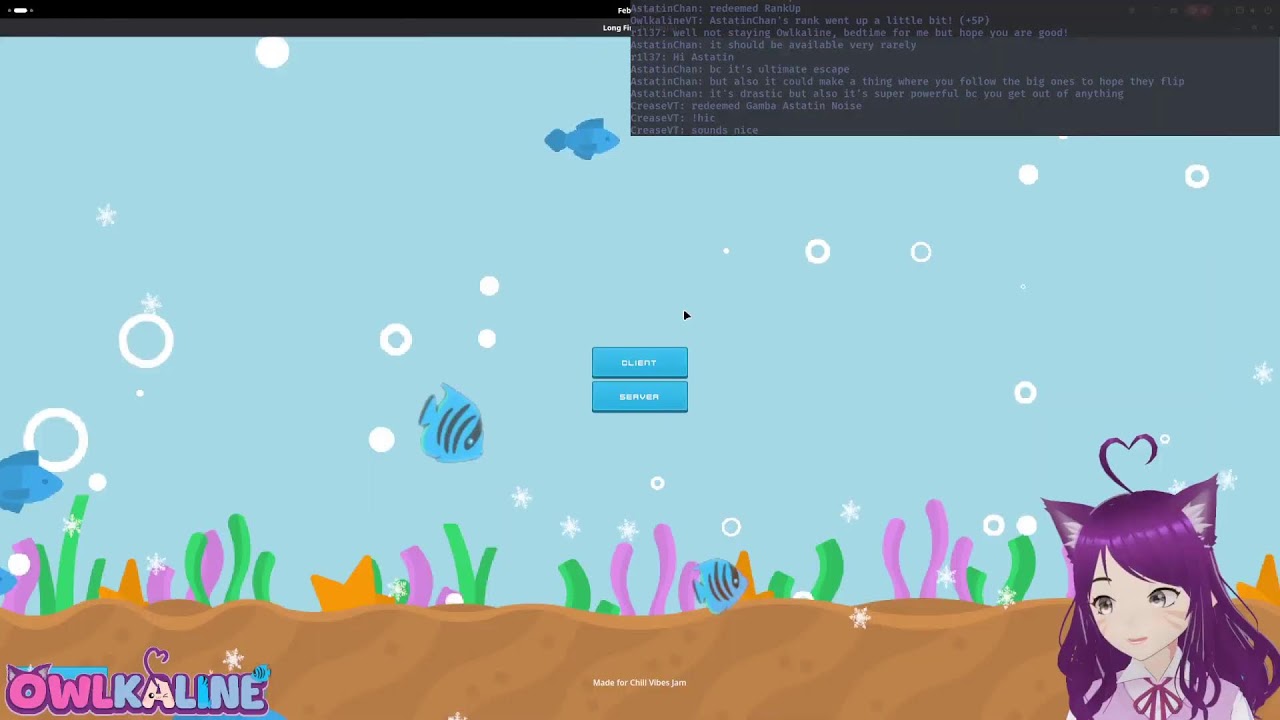Select chat line 'AstatinChan: redeemed RankUp'
This screenshot has height=720, width=1280.
[x=715, y=9]
